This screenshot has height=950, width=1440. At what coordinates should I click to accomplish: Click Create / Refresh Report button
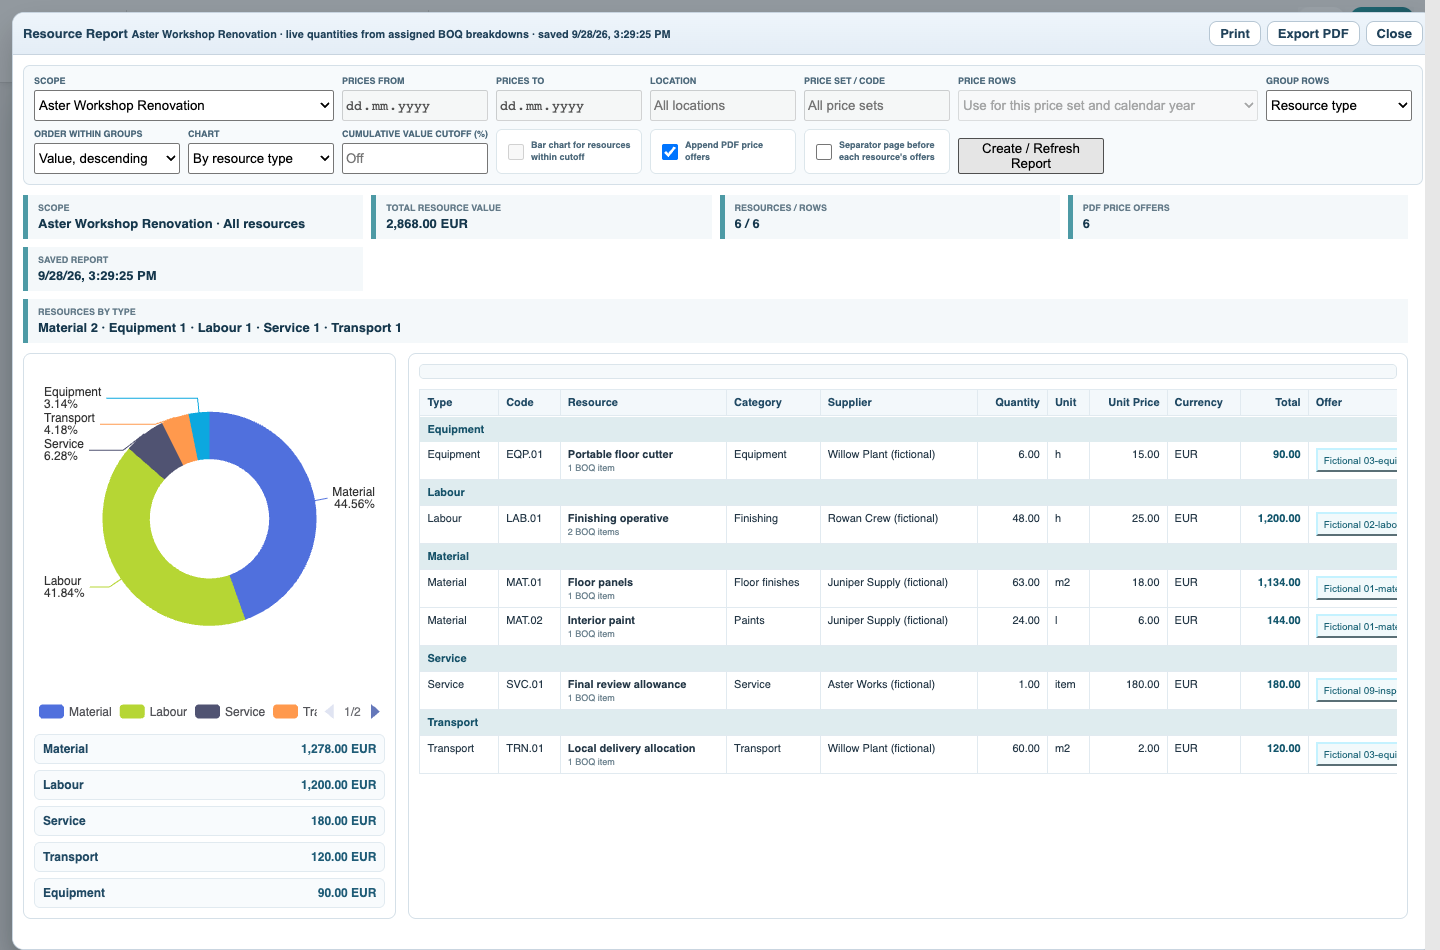[1031, 156]
